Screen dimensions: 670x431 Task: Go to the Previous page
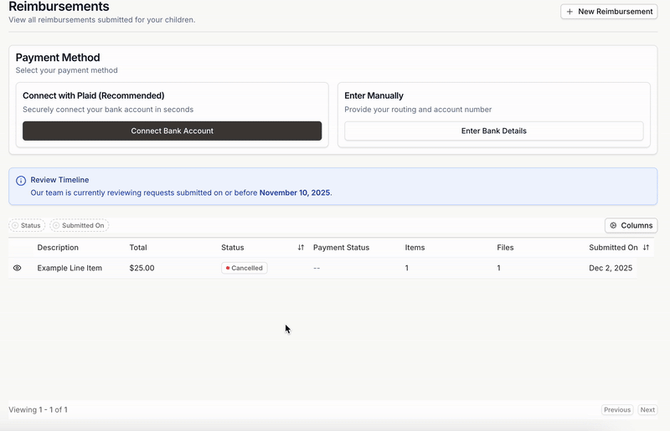click(617, 410)
